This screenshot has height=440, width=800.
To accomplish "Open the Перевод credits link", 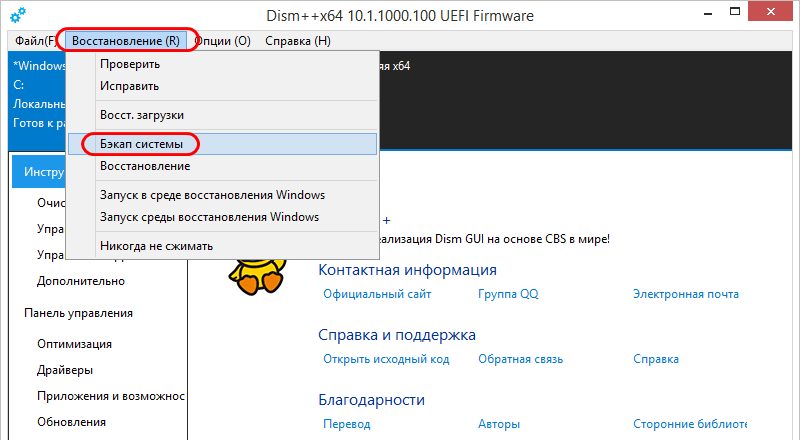I will 347,424.
